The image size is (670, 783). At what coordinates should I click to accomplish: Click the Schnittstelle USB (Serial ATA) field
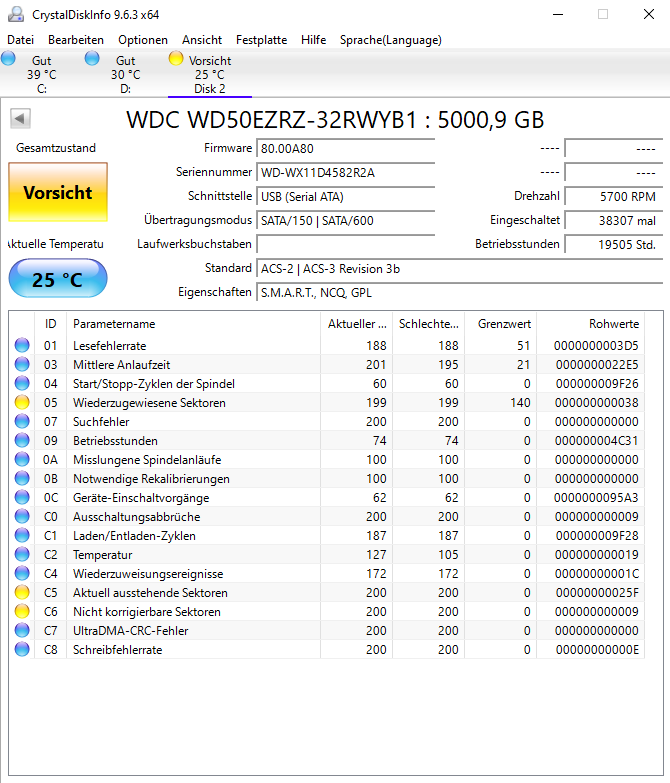[x=345, y=196]
